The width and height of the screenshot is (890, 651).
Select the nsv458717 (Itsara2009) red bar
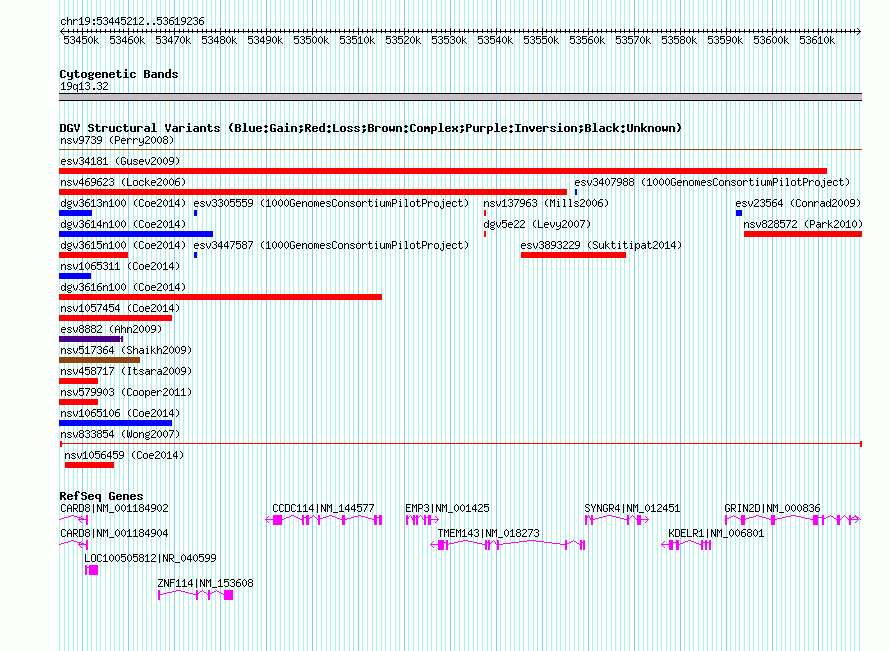point(78,381)
